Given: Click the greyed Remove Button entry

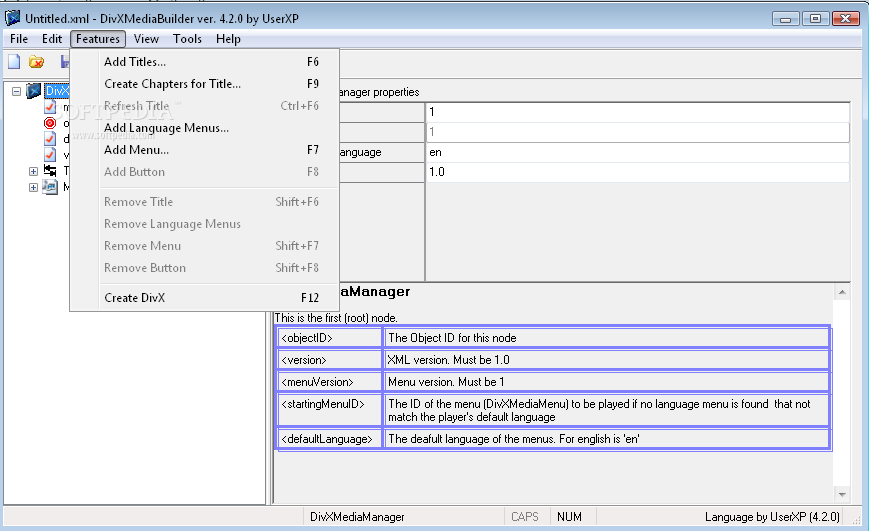Looking at the screenshot, I should pyautogui.click(x=205, y=268).
